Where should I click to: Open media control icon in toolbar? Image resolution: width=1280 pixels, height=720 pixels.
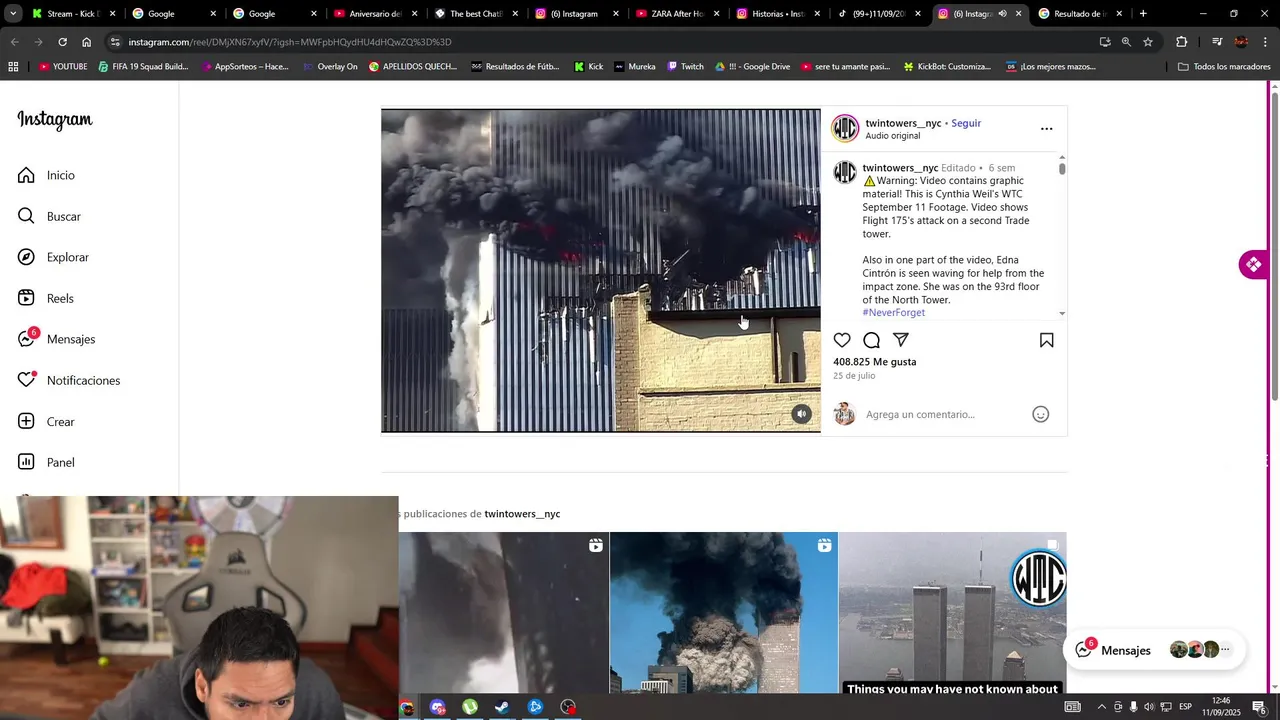click(1217, 42)
